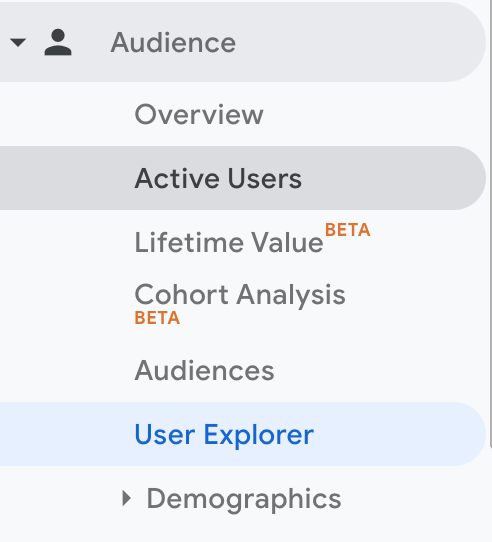Viewport: 492px width, 542px height.
Task: Click the BETA badge beside Lifetime Value
Action: pos(347,230)
